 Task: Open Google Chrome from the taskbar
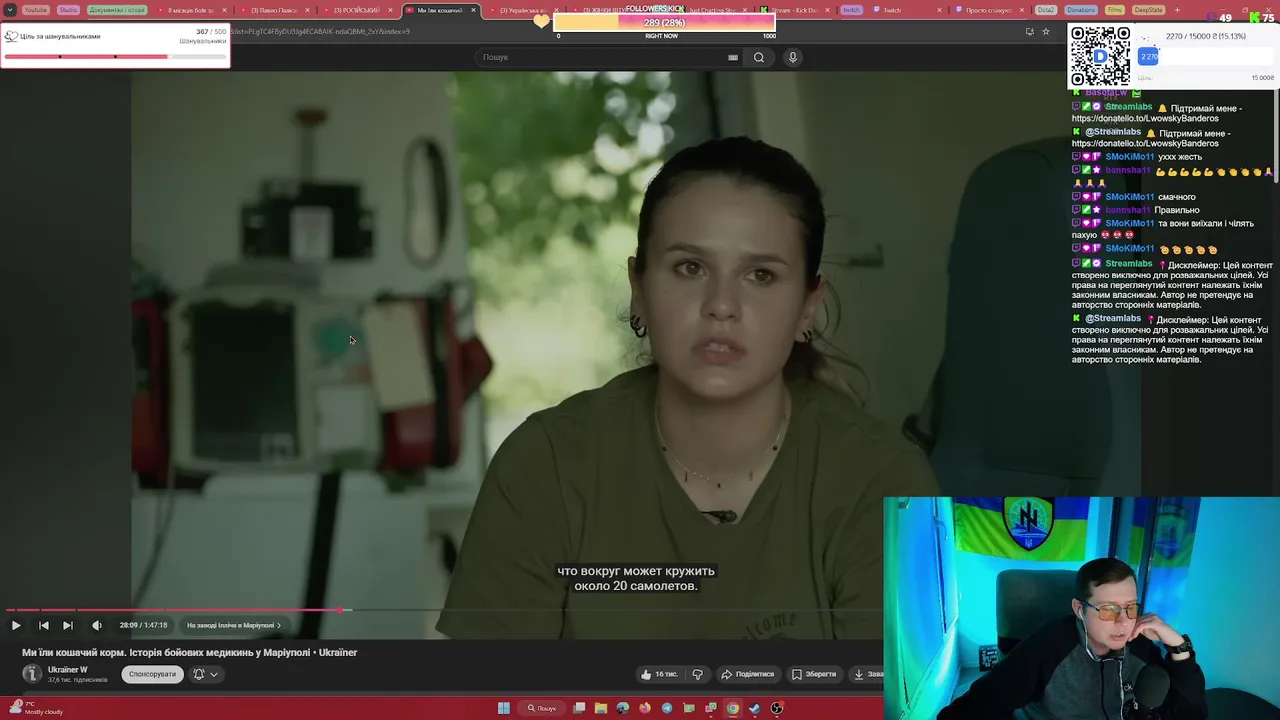pyautogui.click(x=733, y=708)
